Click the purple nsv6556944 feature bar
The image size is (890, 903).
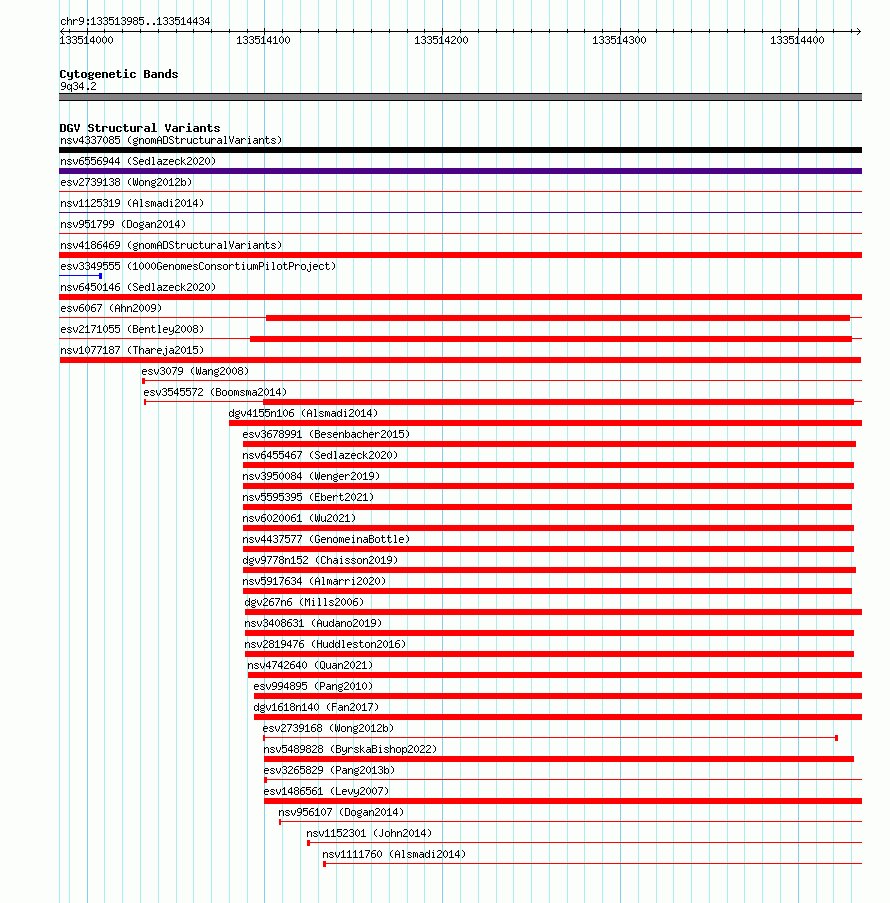pos(460,171)
